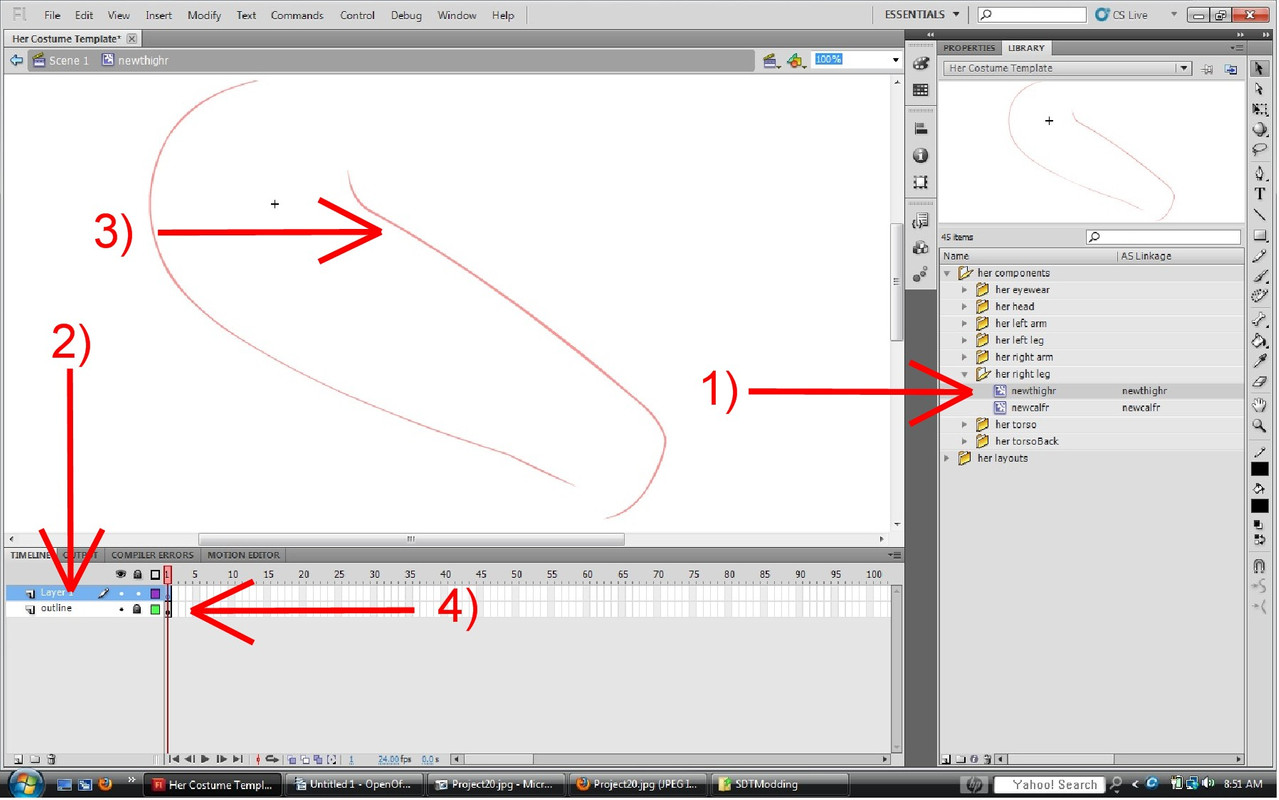
Task: Select the Zoom magnifier tool
Action: pyautogui.click(x=1260, y=426)
